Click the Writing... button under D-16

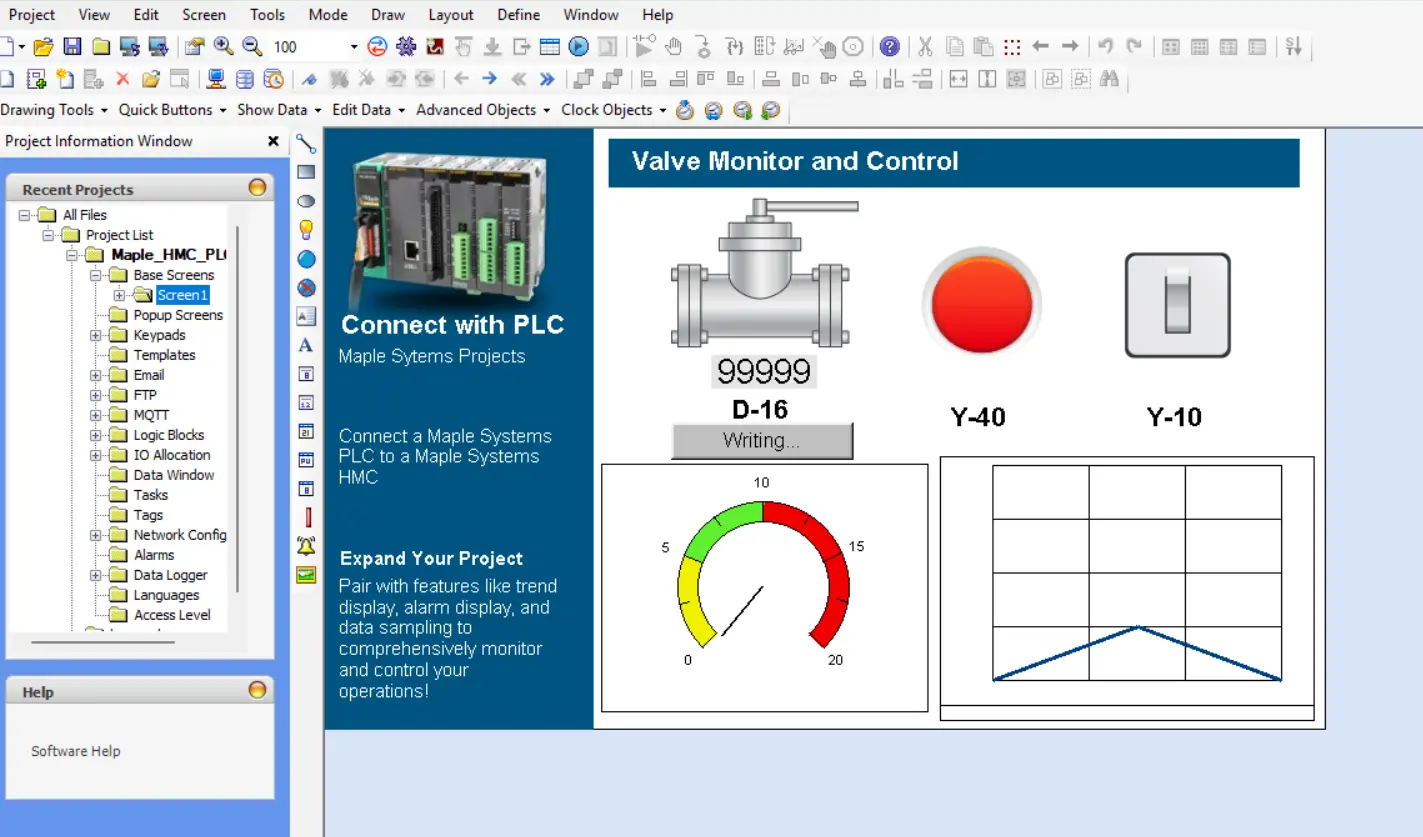(x=761, y=441)
